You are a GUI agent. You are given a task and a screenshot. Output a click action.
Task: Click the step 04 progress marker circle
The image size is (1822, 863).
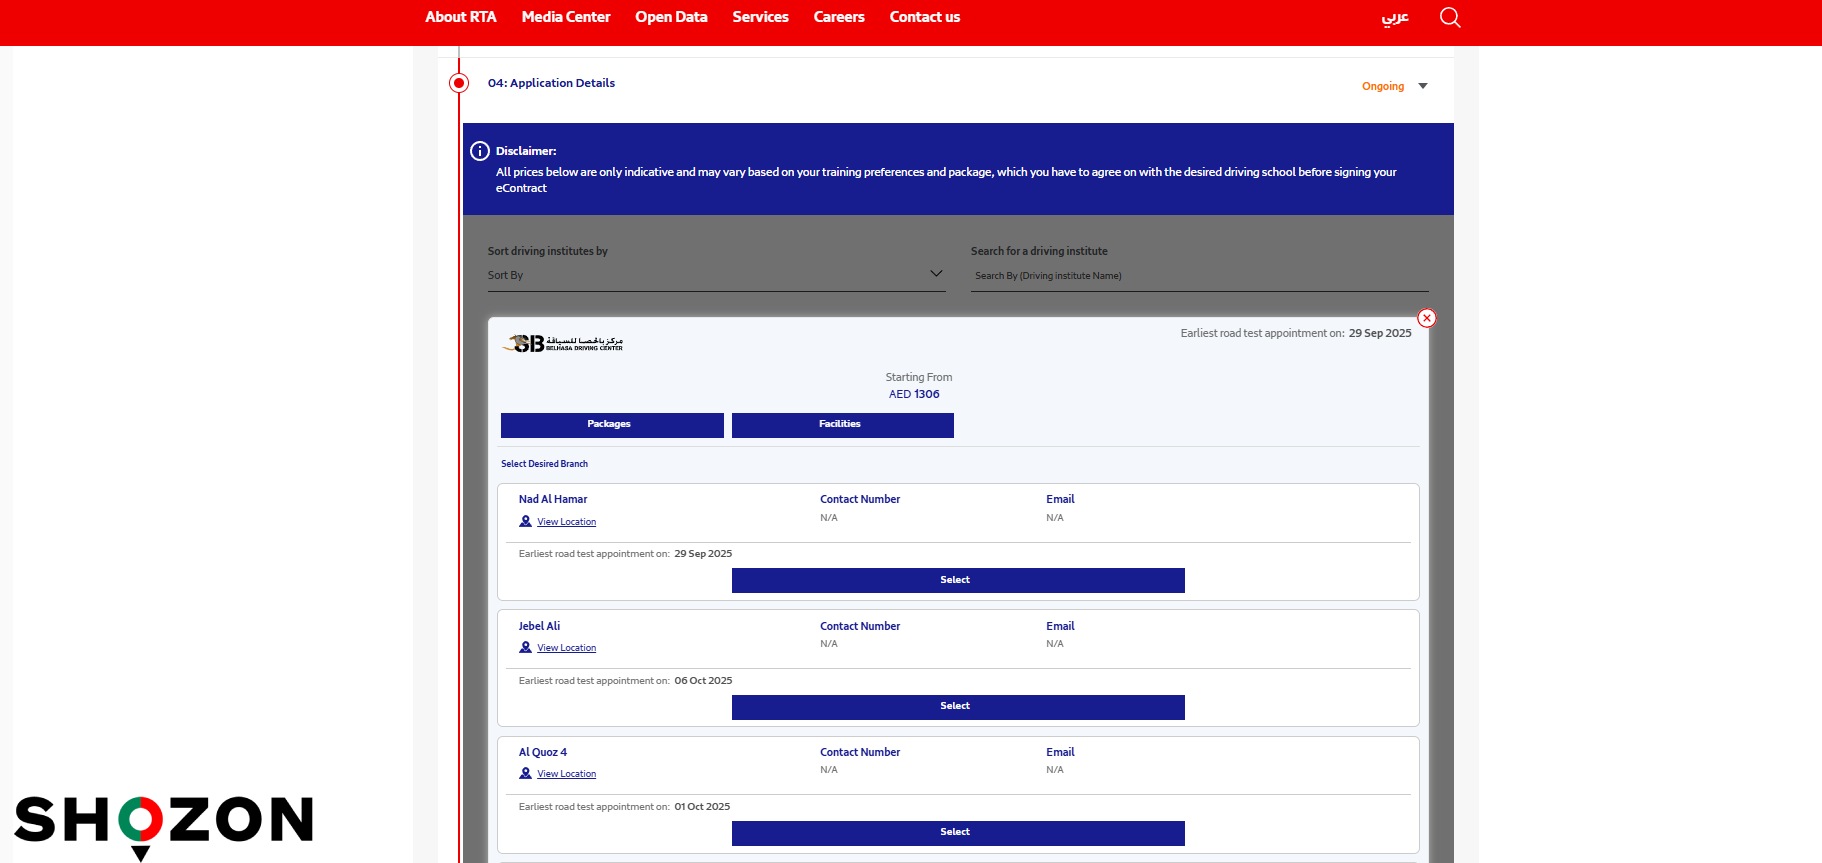point(459,83)
